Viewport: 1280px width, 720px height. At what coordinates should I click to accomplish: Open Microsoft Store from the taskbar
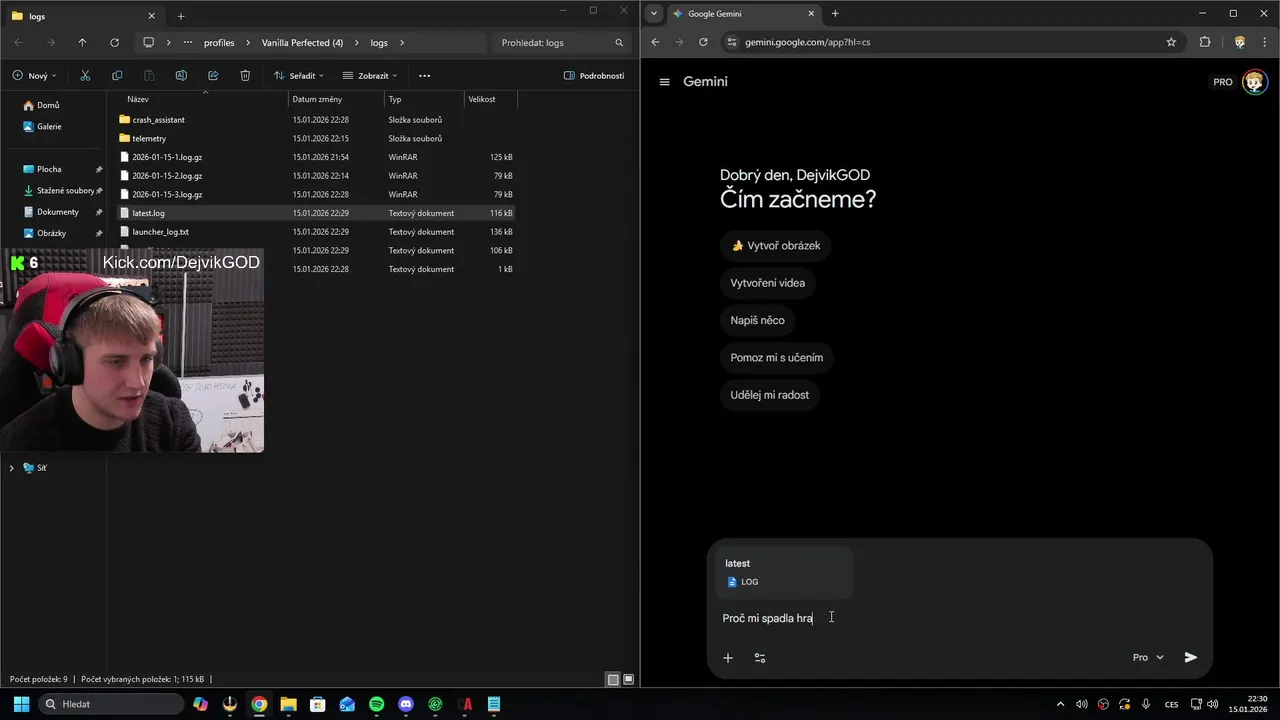coord(317,704)
